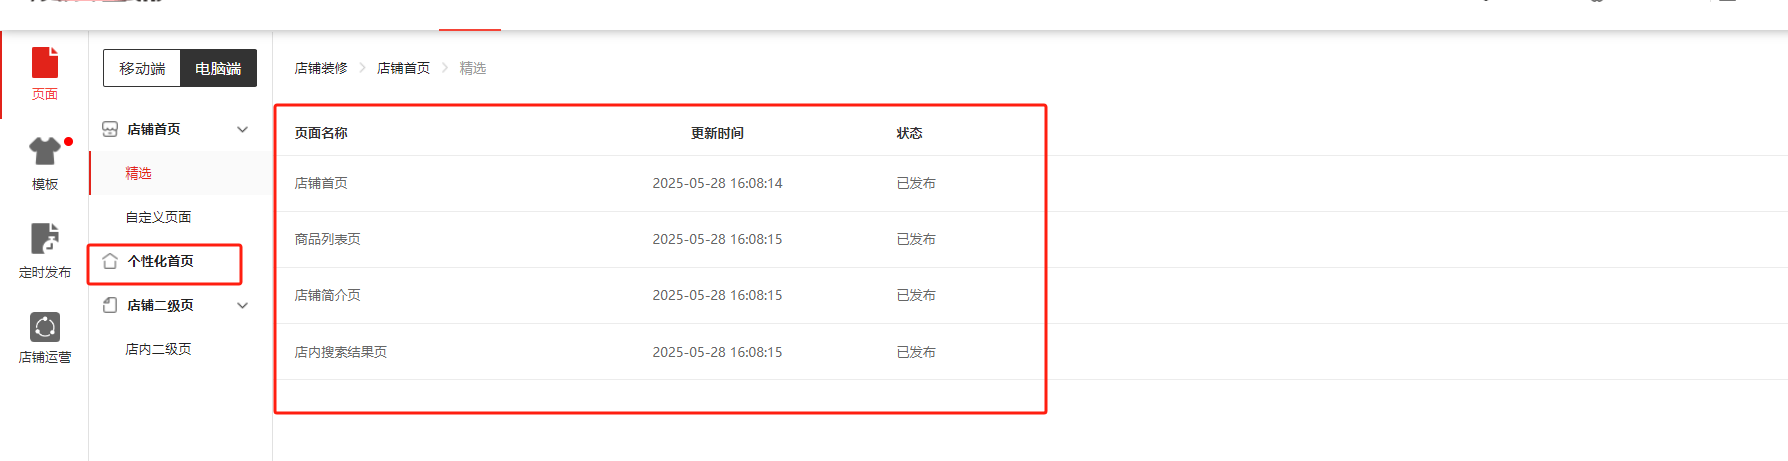The height and width of the screenshot is (461, 1788).
Task: Click the 店铺首页 breadcrumb link
Action: pos(403,68)
